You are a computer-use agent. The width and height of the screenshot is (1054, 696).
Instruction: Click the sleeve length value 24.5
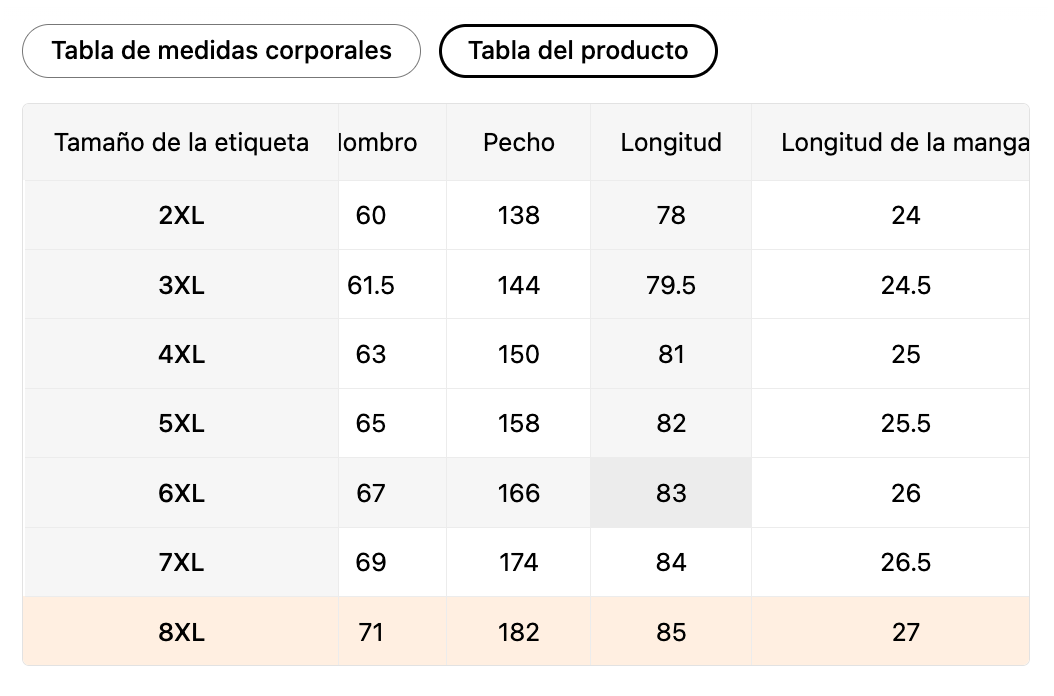coord(905,286)
